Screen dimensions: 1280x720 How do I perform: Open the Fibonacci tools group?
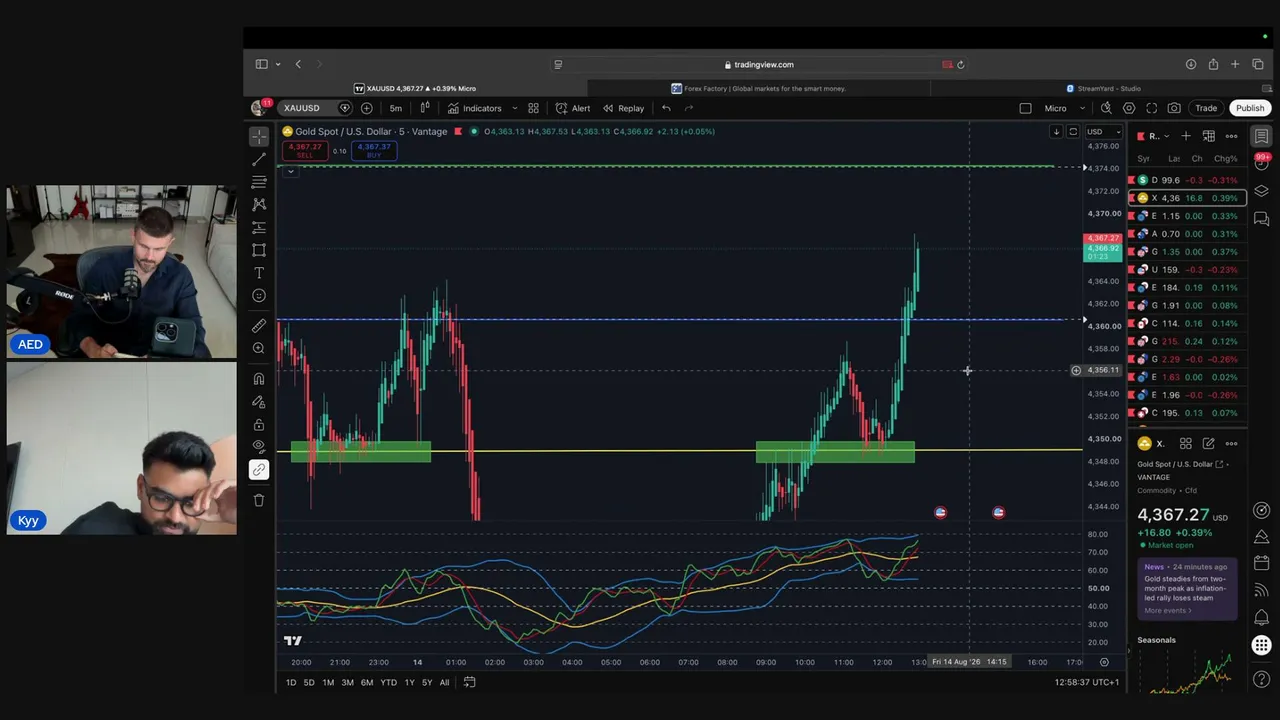point(259,182)
